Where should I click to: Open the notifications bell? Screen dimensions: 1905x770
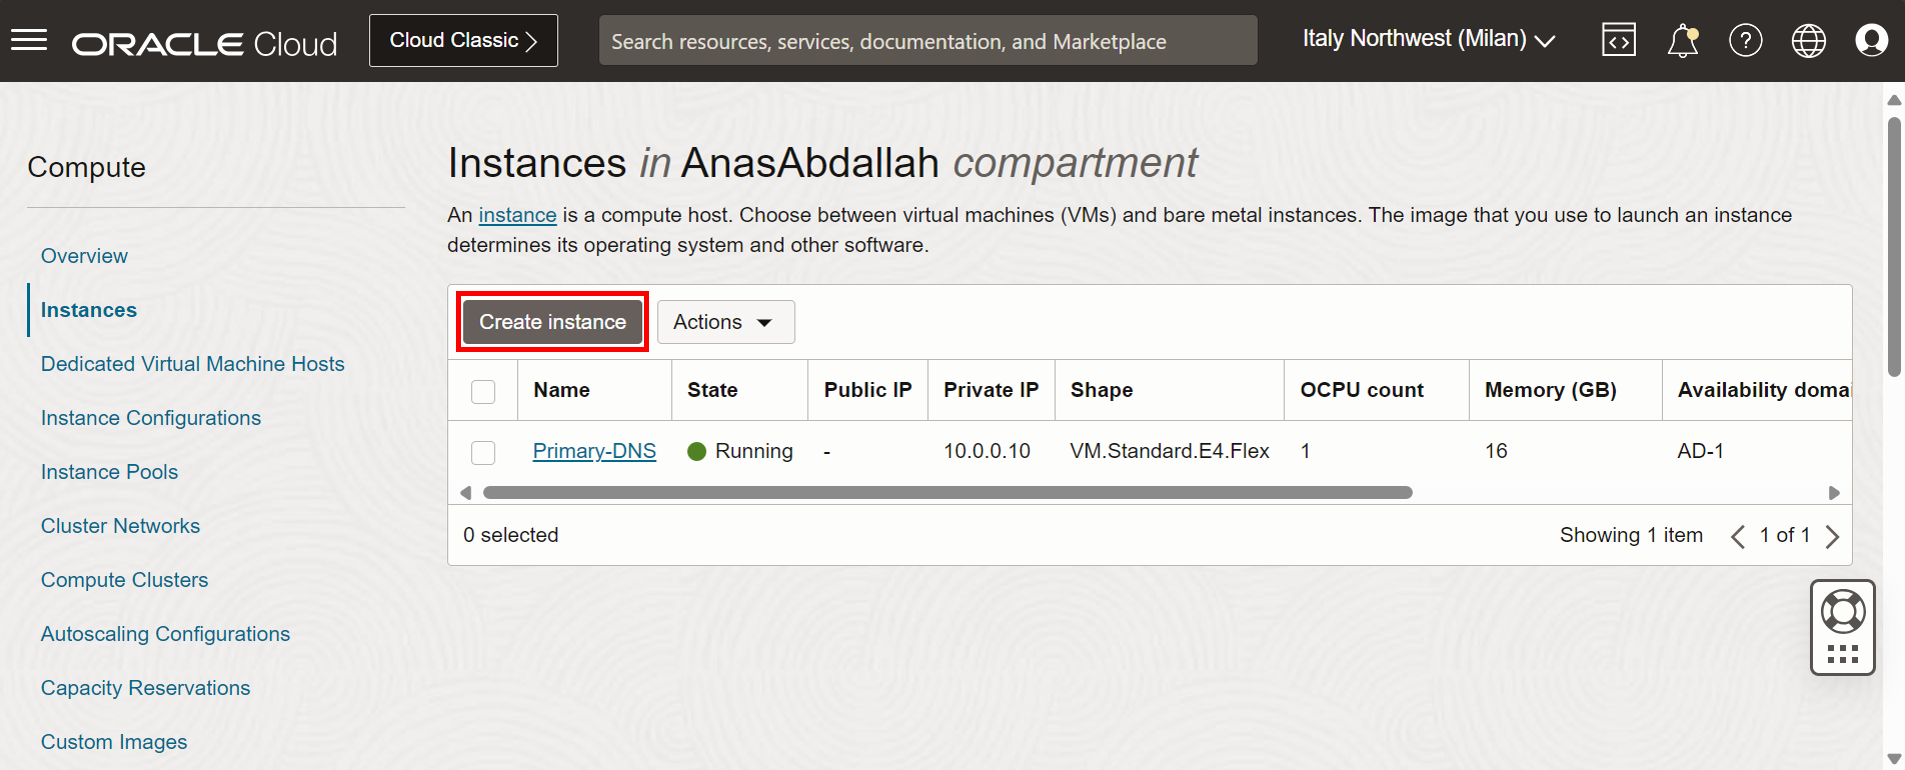(1683, 41)
